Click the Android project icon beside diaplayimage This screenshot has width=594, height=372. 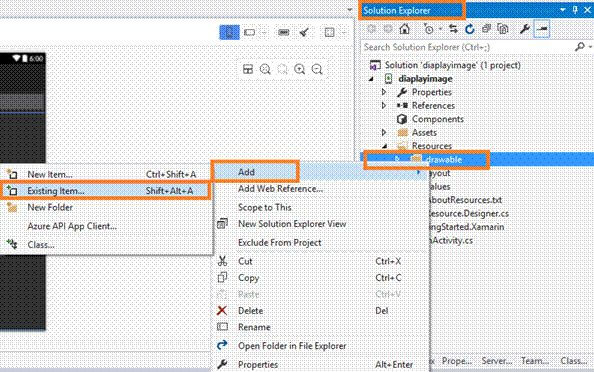click(x=389, y=79)
